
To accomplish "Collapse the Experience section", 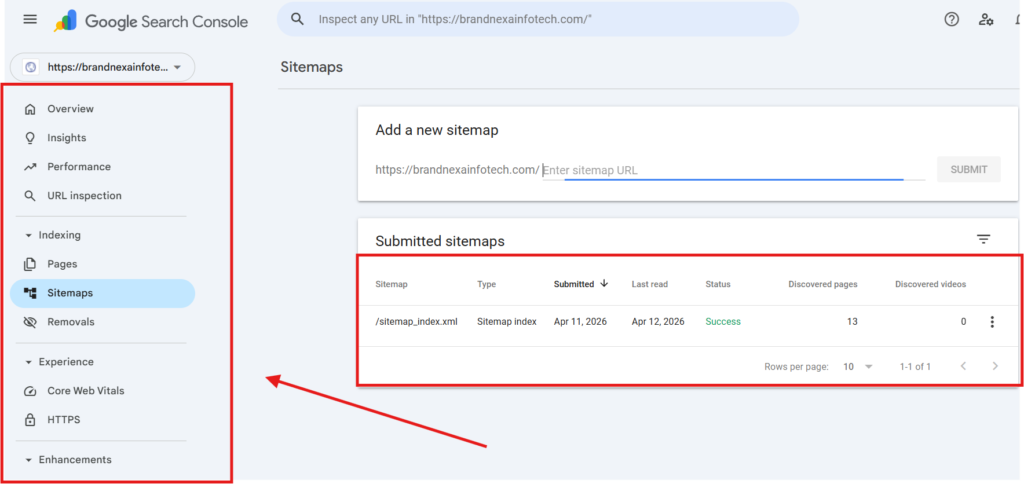I will coord(29,362).
